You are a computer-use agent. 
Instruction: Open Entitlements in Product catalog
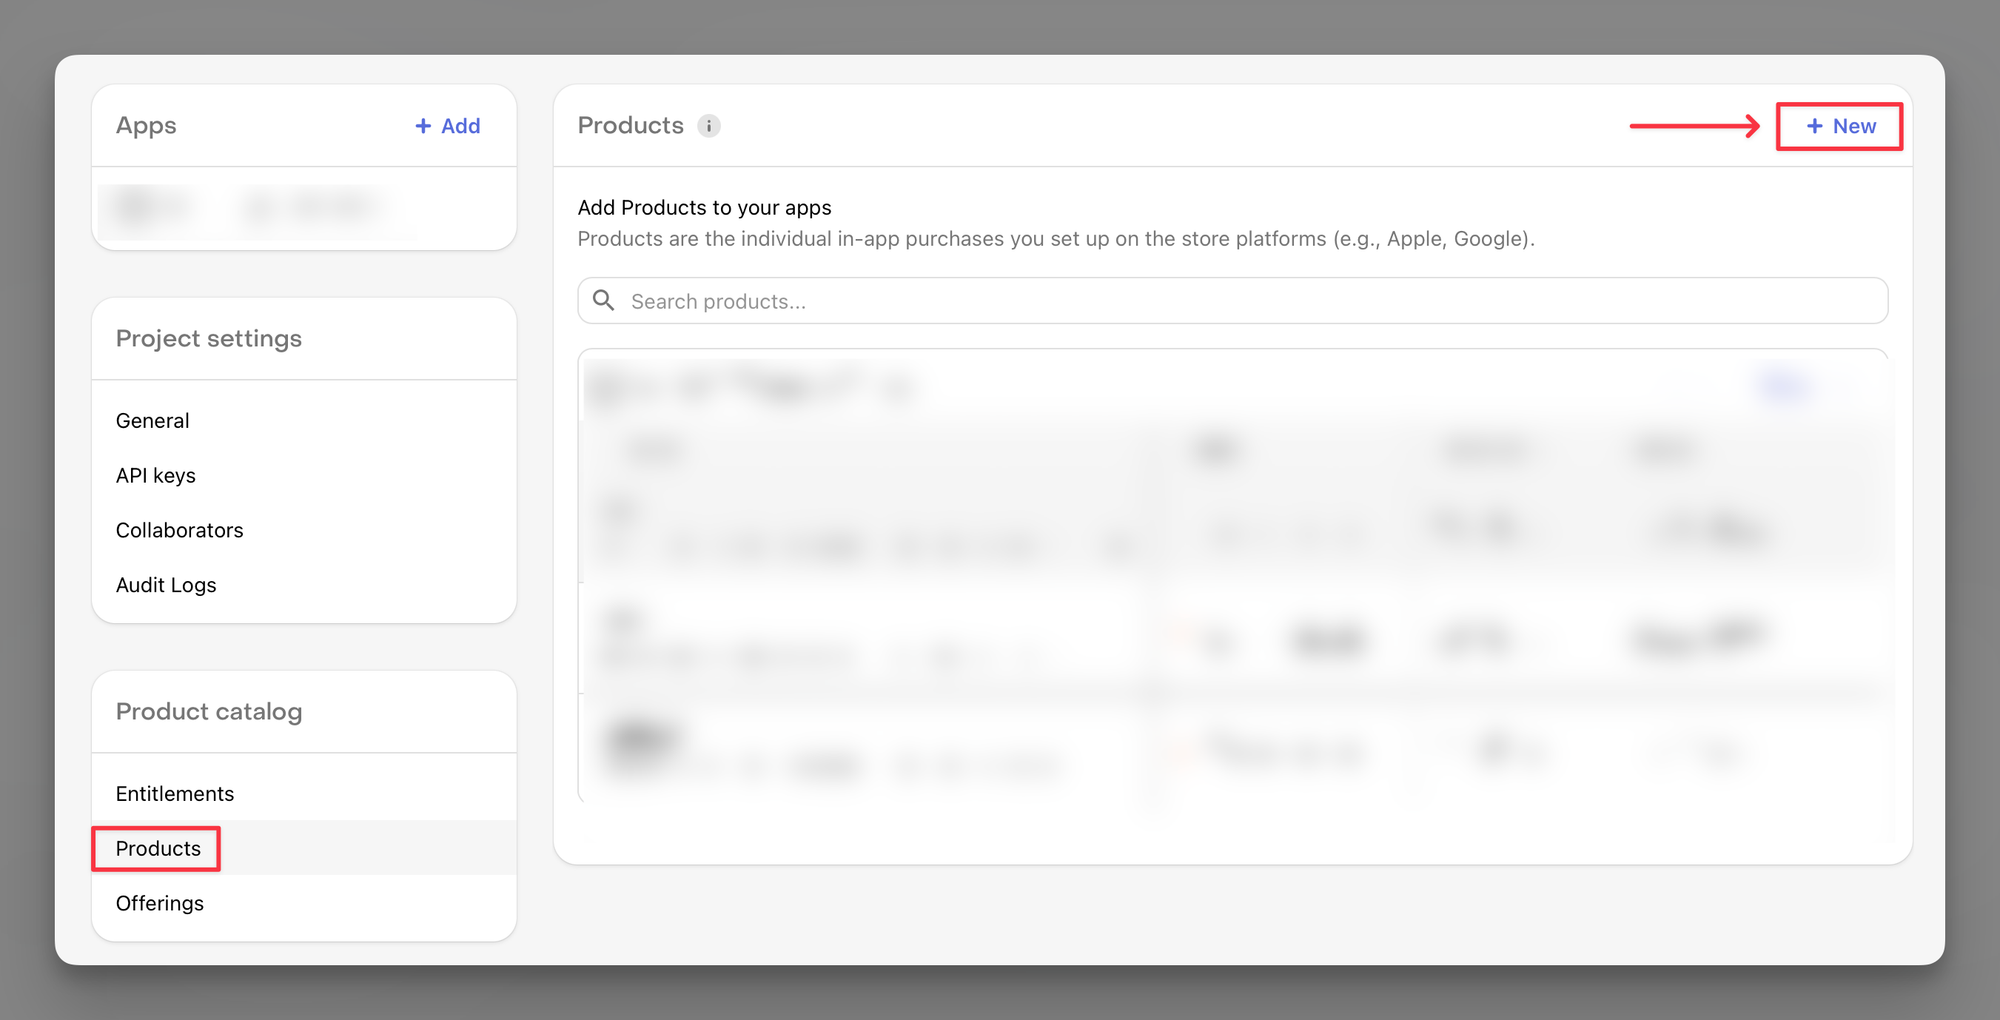(175, 794)
